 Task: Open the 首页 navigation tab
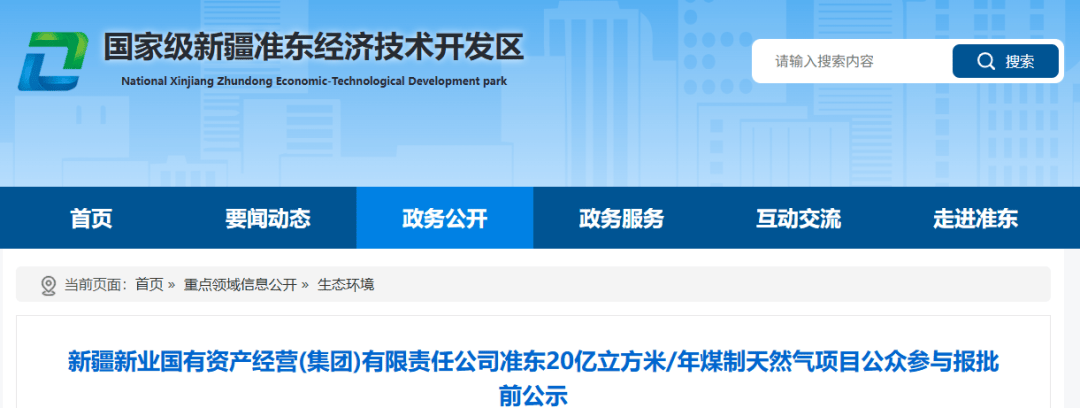tap(91, 218)
